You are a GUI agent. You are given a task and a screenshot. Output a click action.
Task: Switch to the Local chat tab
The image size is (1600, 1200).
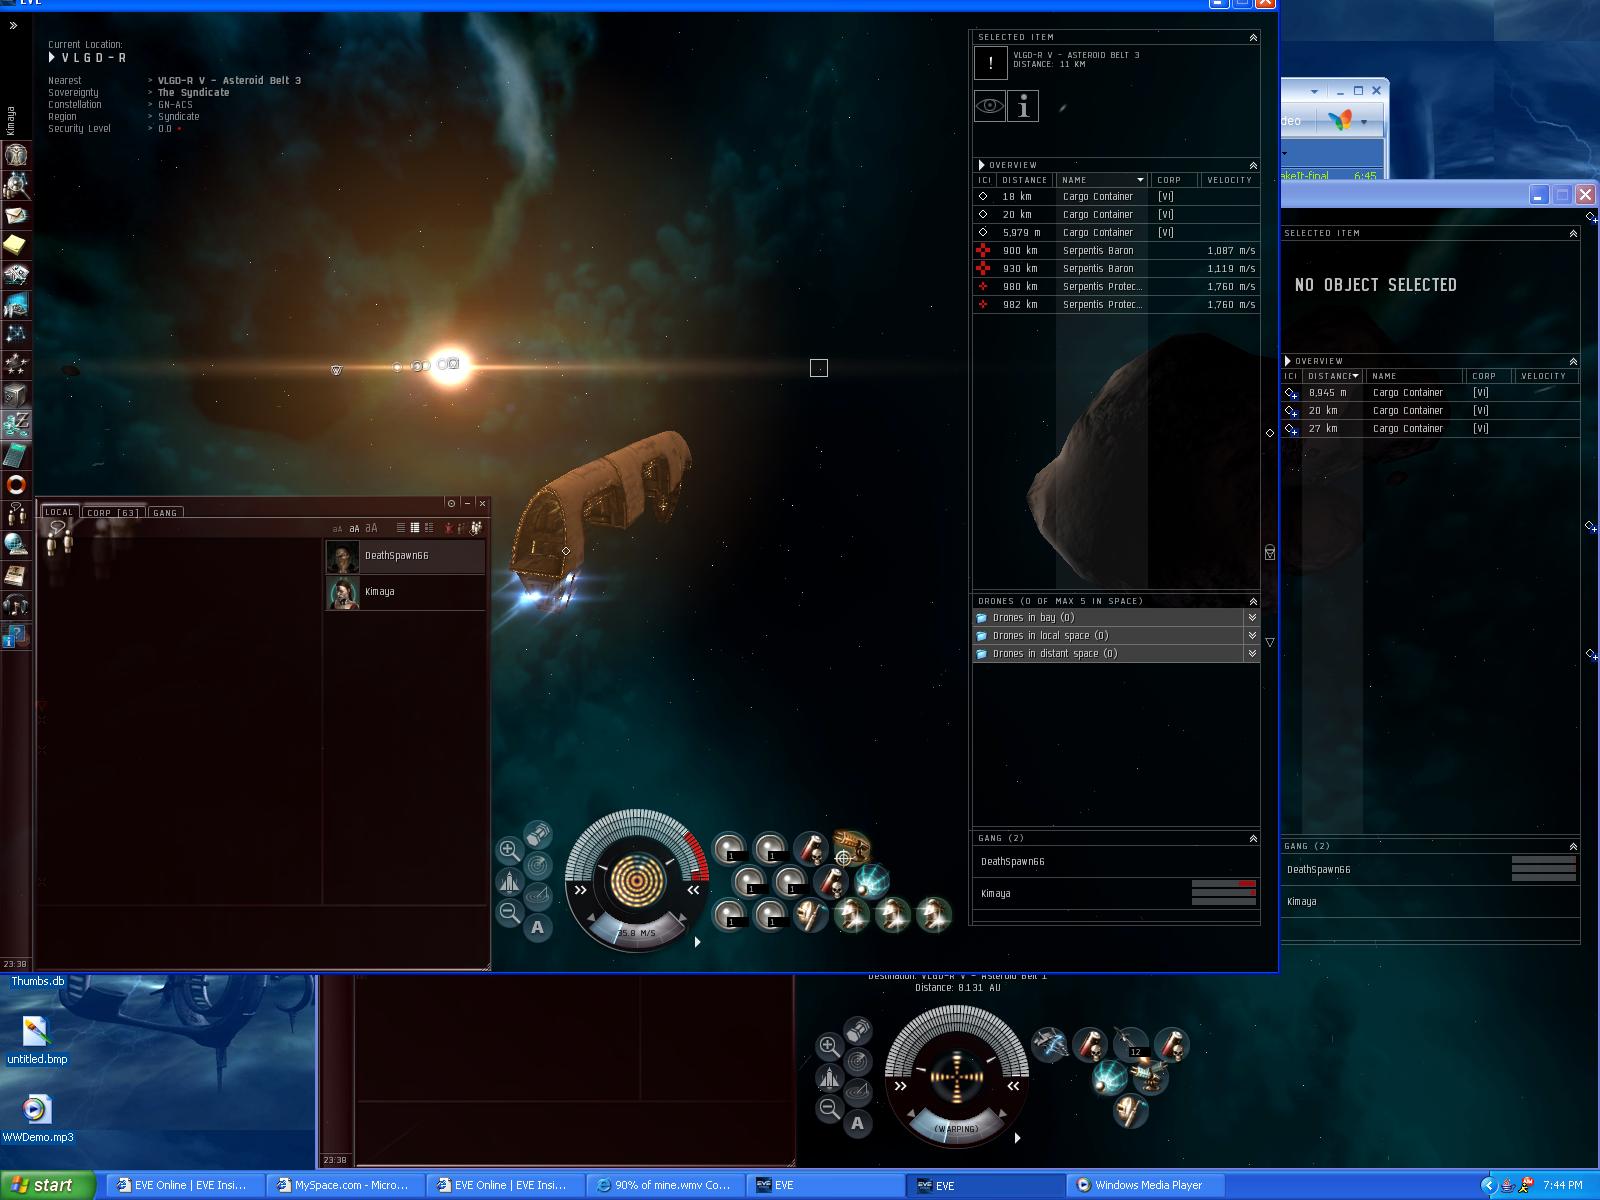(x=59, y=512)
